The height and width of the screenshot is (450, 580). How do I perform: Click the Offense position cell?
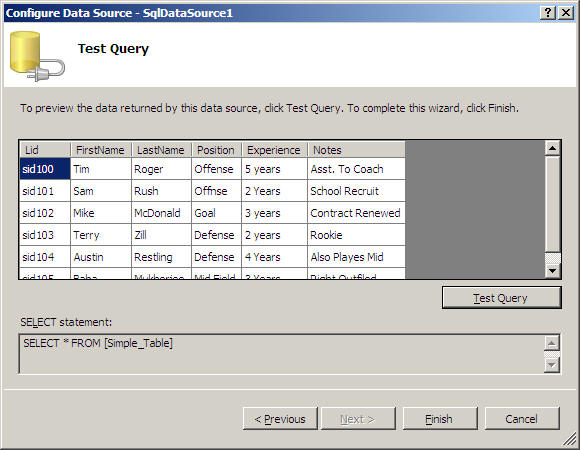pos(216,169)
